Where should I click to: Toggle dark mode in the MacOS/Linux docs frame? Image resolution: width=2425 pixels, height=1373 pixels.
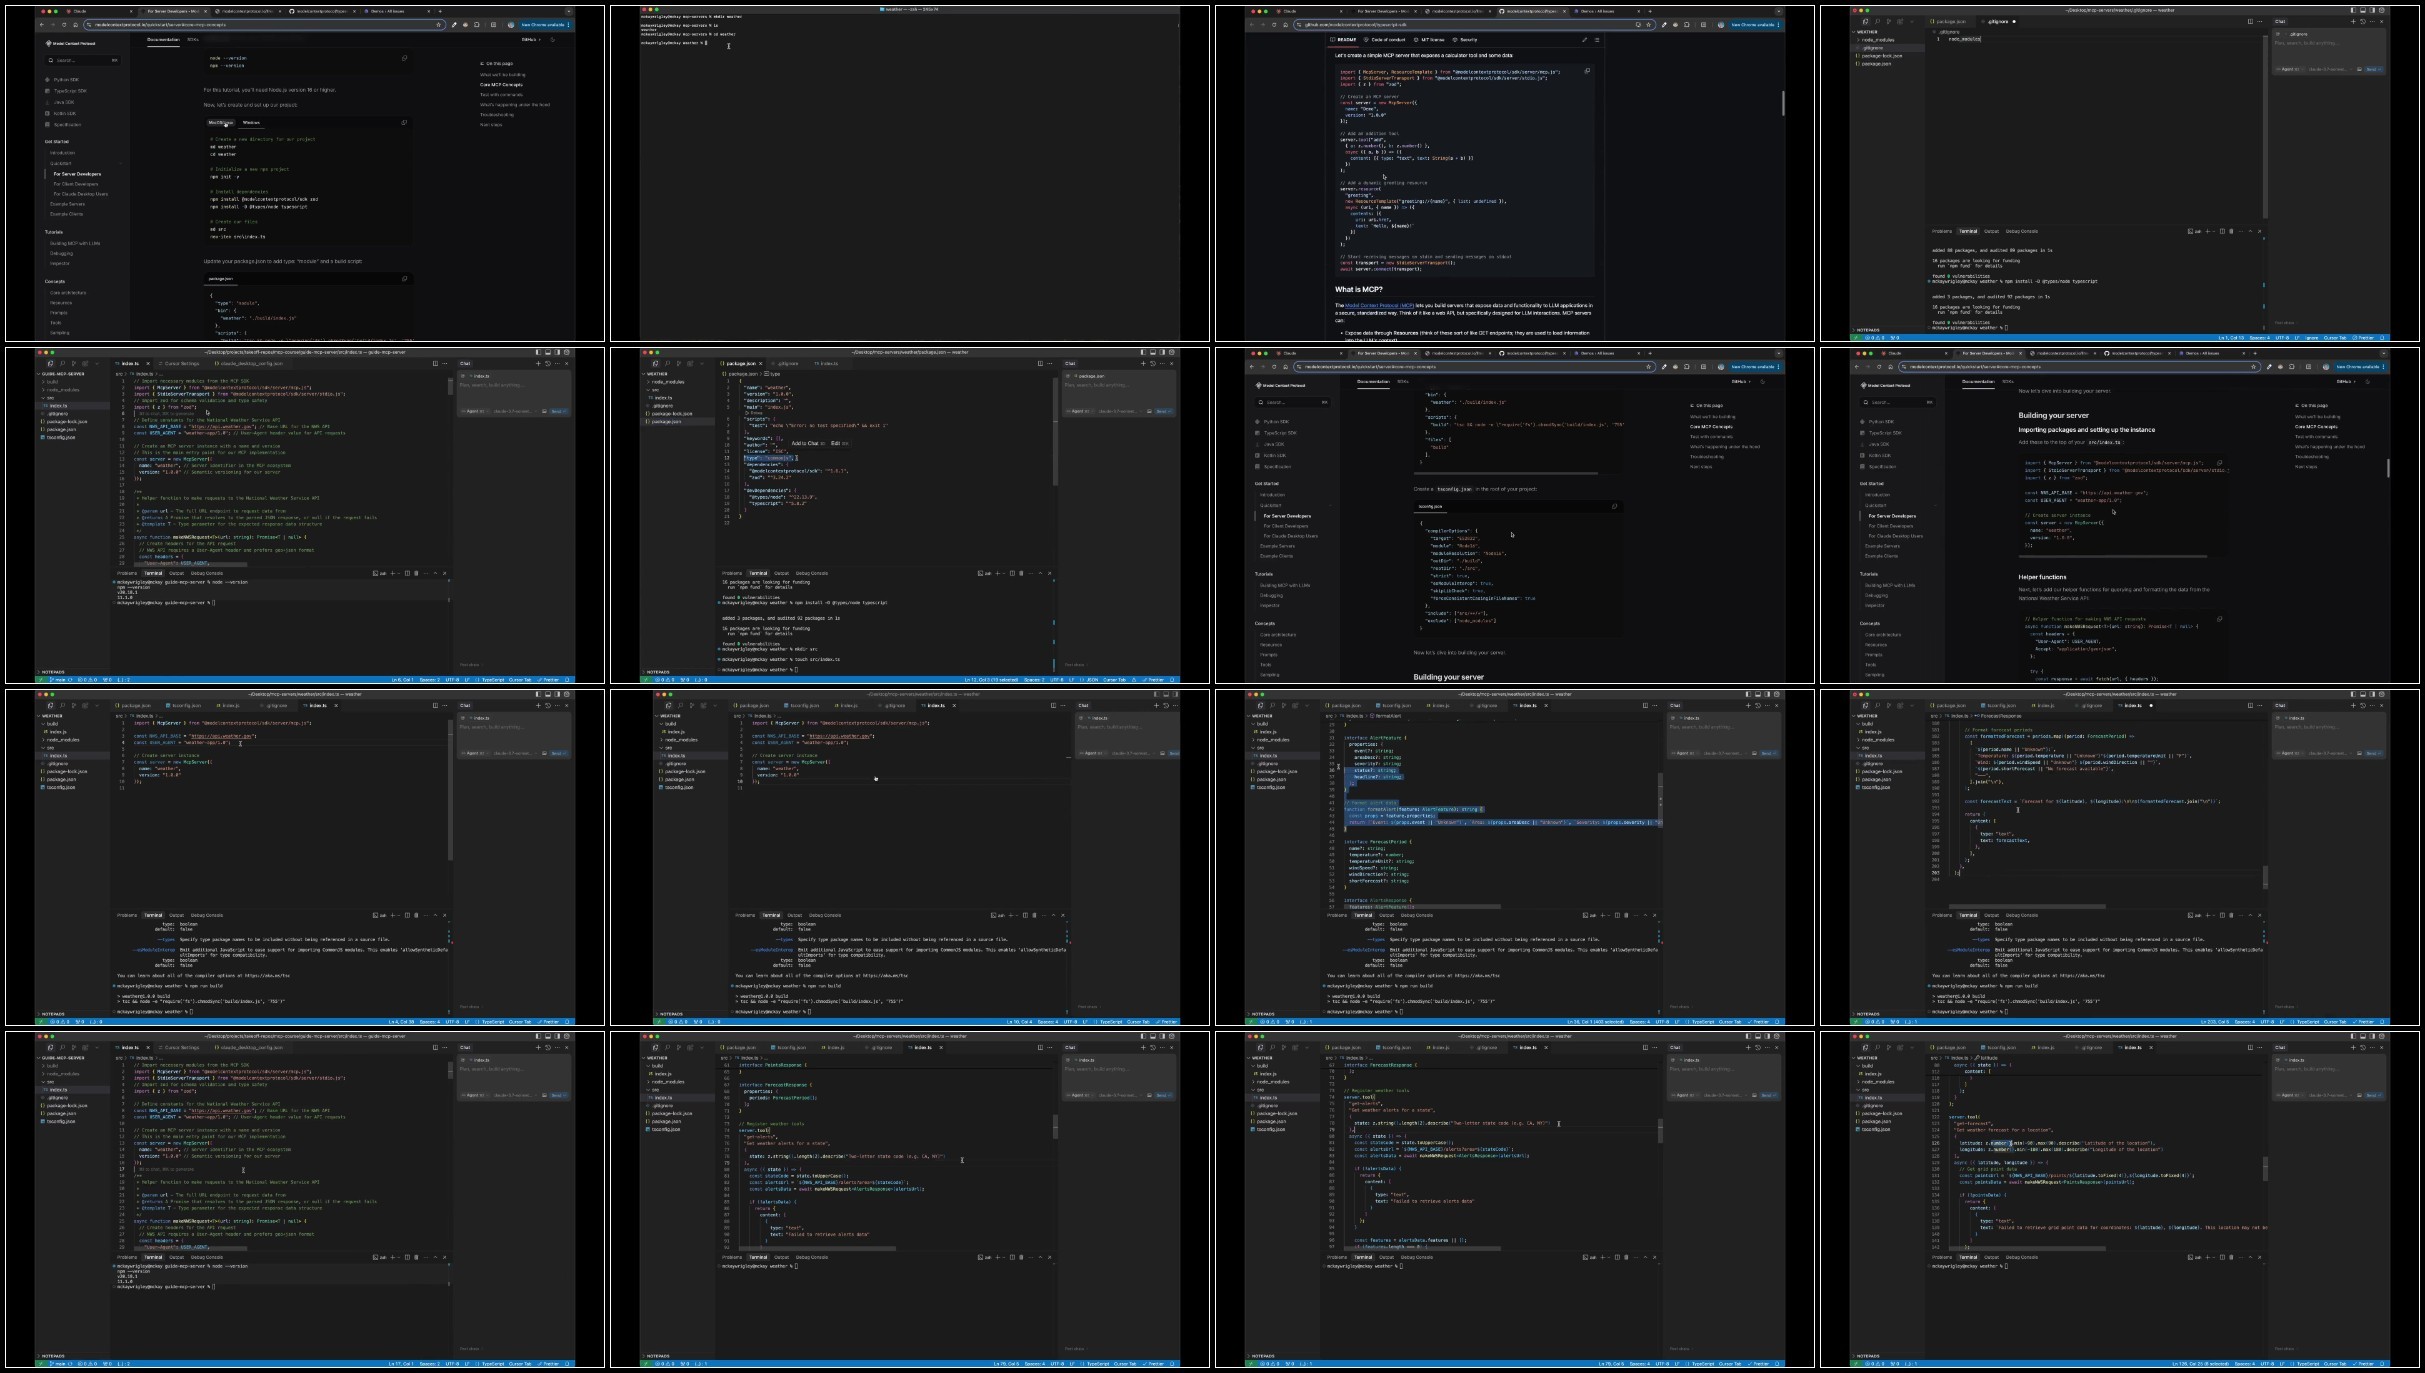[x=552, y=40]
